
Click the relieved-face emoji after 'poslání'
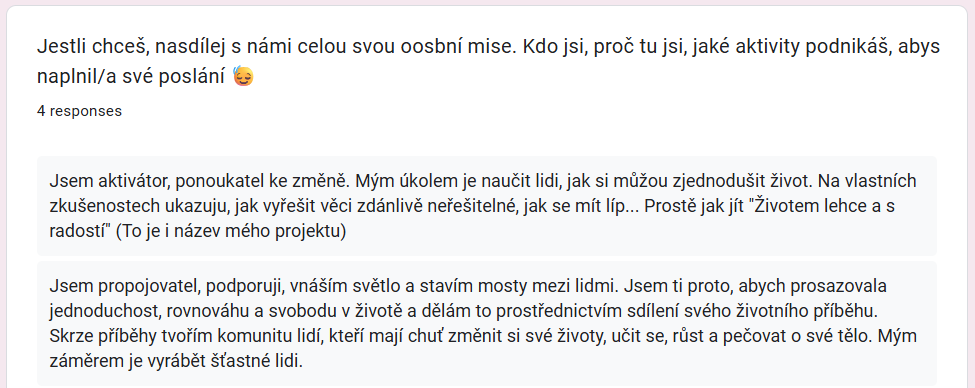click(243, 76)
